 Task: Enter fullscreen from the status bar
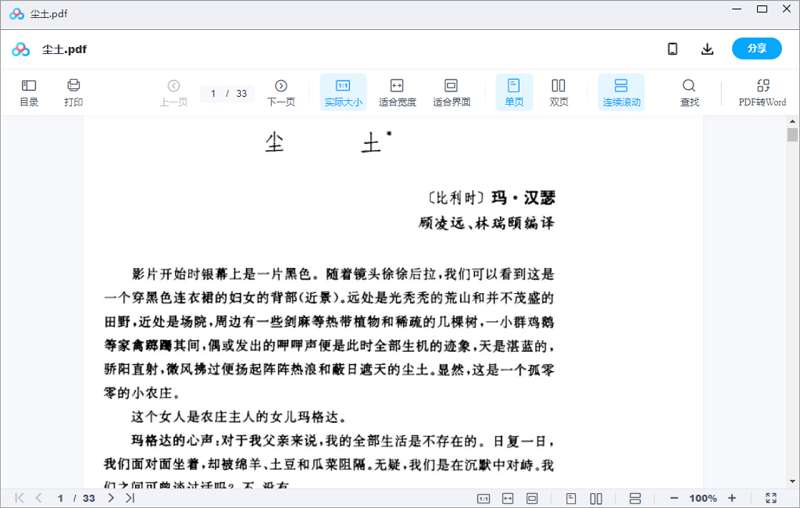771,498
